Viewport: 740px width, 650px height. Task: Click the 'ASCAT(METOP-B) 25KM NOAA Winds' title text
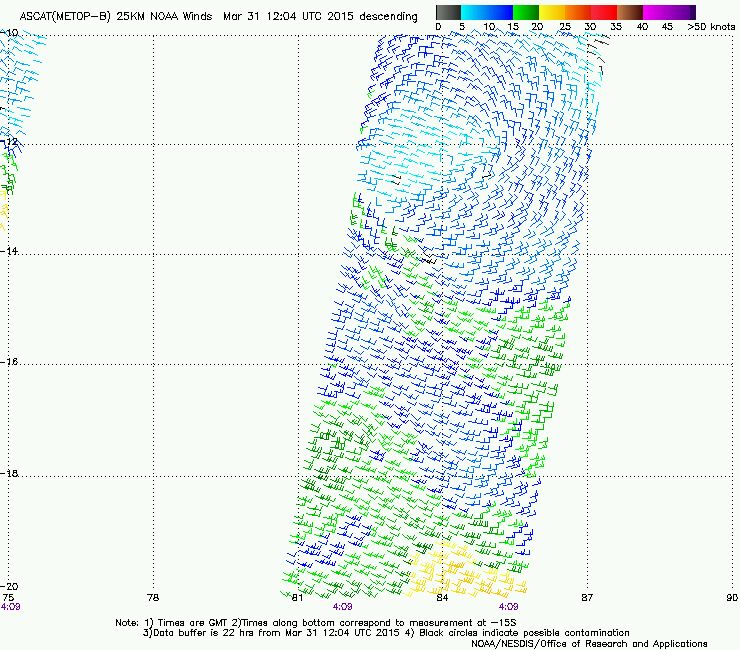[116, 17]
